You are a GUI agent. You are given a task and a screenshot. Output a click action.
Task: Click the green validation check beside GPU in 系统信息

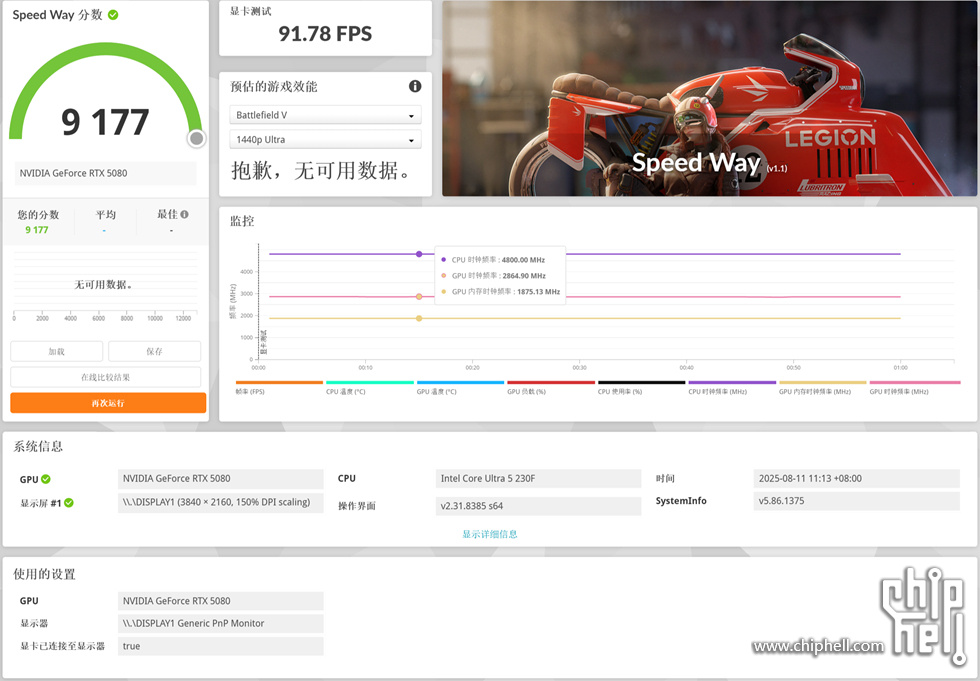pyautogui.click(x=46, y=479)
